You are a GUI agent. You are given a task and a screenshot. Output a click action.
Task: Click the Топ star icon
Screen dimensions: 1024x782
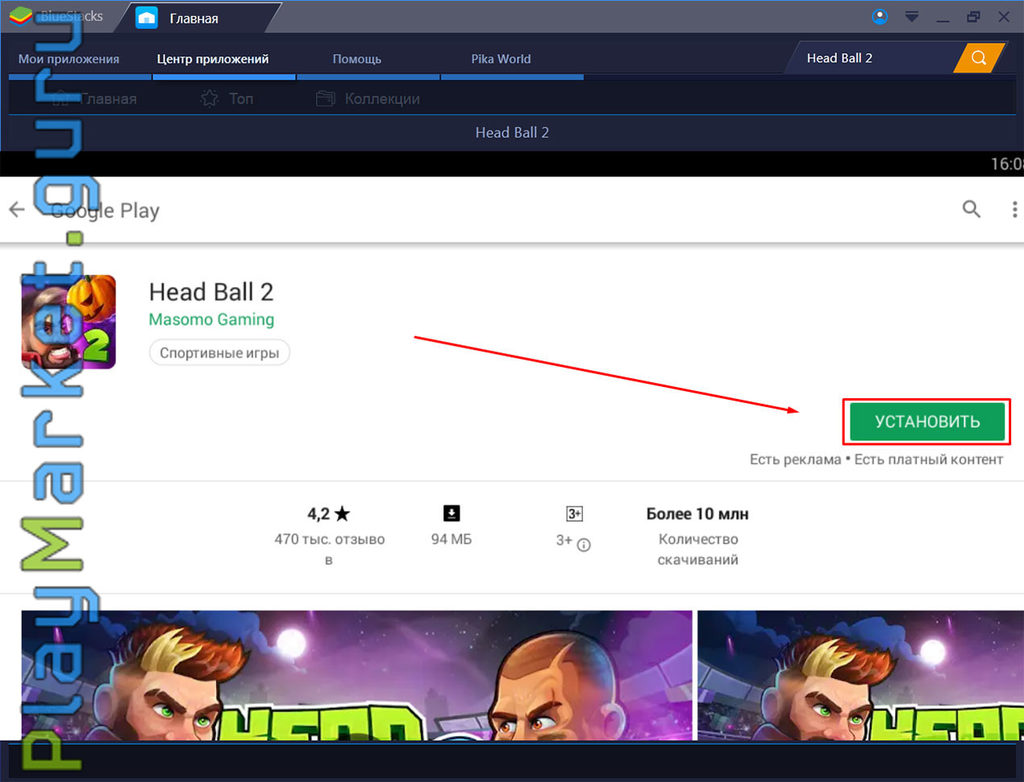click(x=210, y=99)
